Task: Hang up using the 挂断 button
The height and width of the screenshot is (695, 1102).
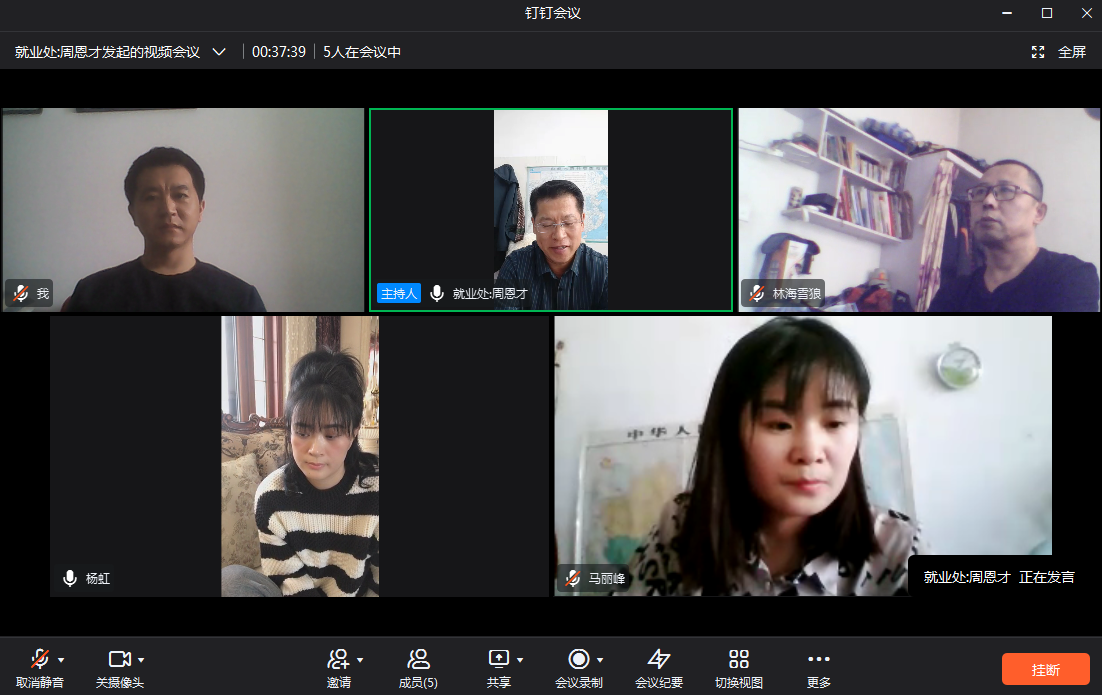Action: point(1045,670)
